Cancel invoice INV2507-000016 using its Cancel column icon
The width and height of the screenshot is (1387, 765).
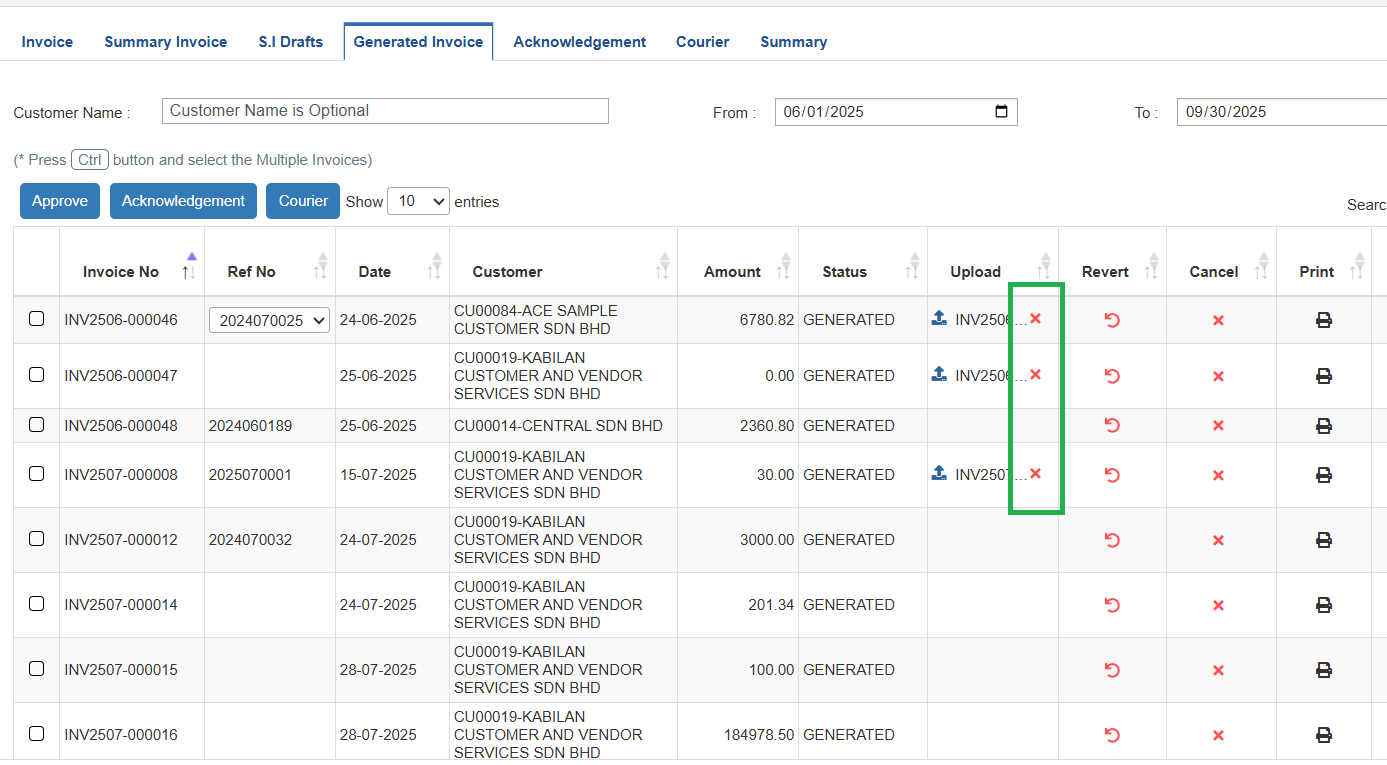click(x=1218, y=735)
